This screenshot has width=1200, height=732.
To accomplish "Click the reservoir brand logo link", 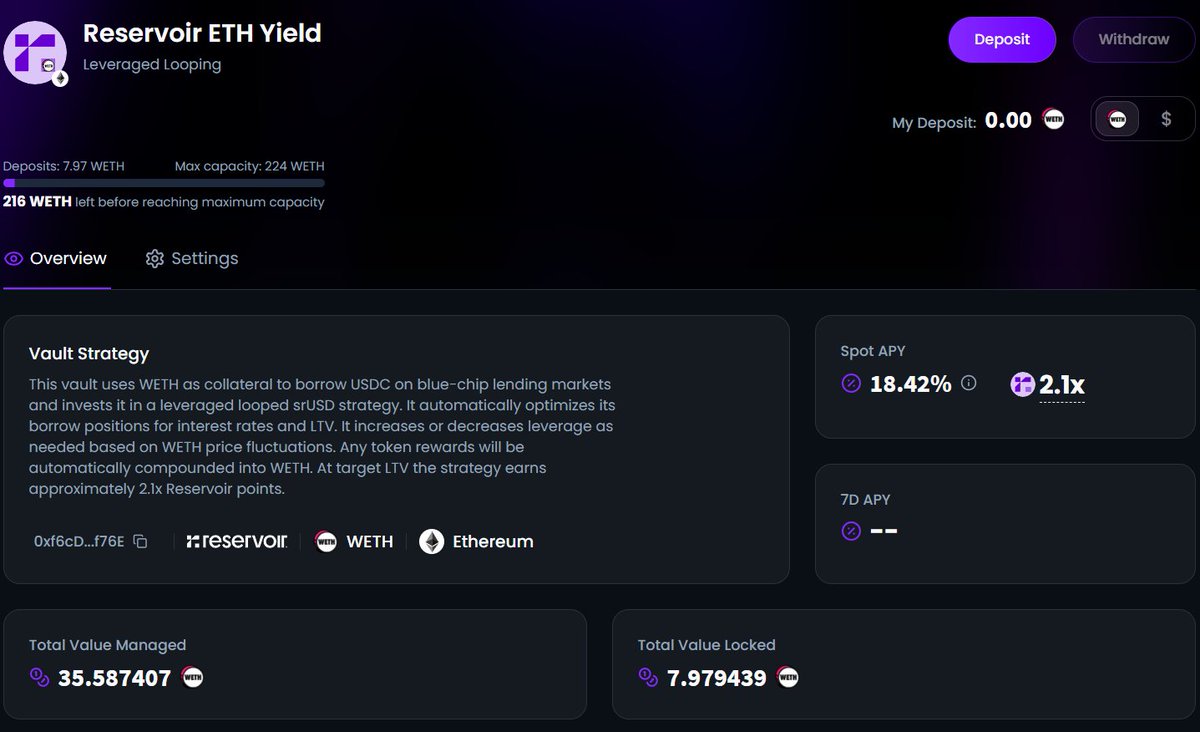I will pyautogui.click(x=237, y=542).
